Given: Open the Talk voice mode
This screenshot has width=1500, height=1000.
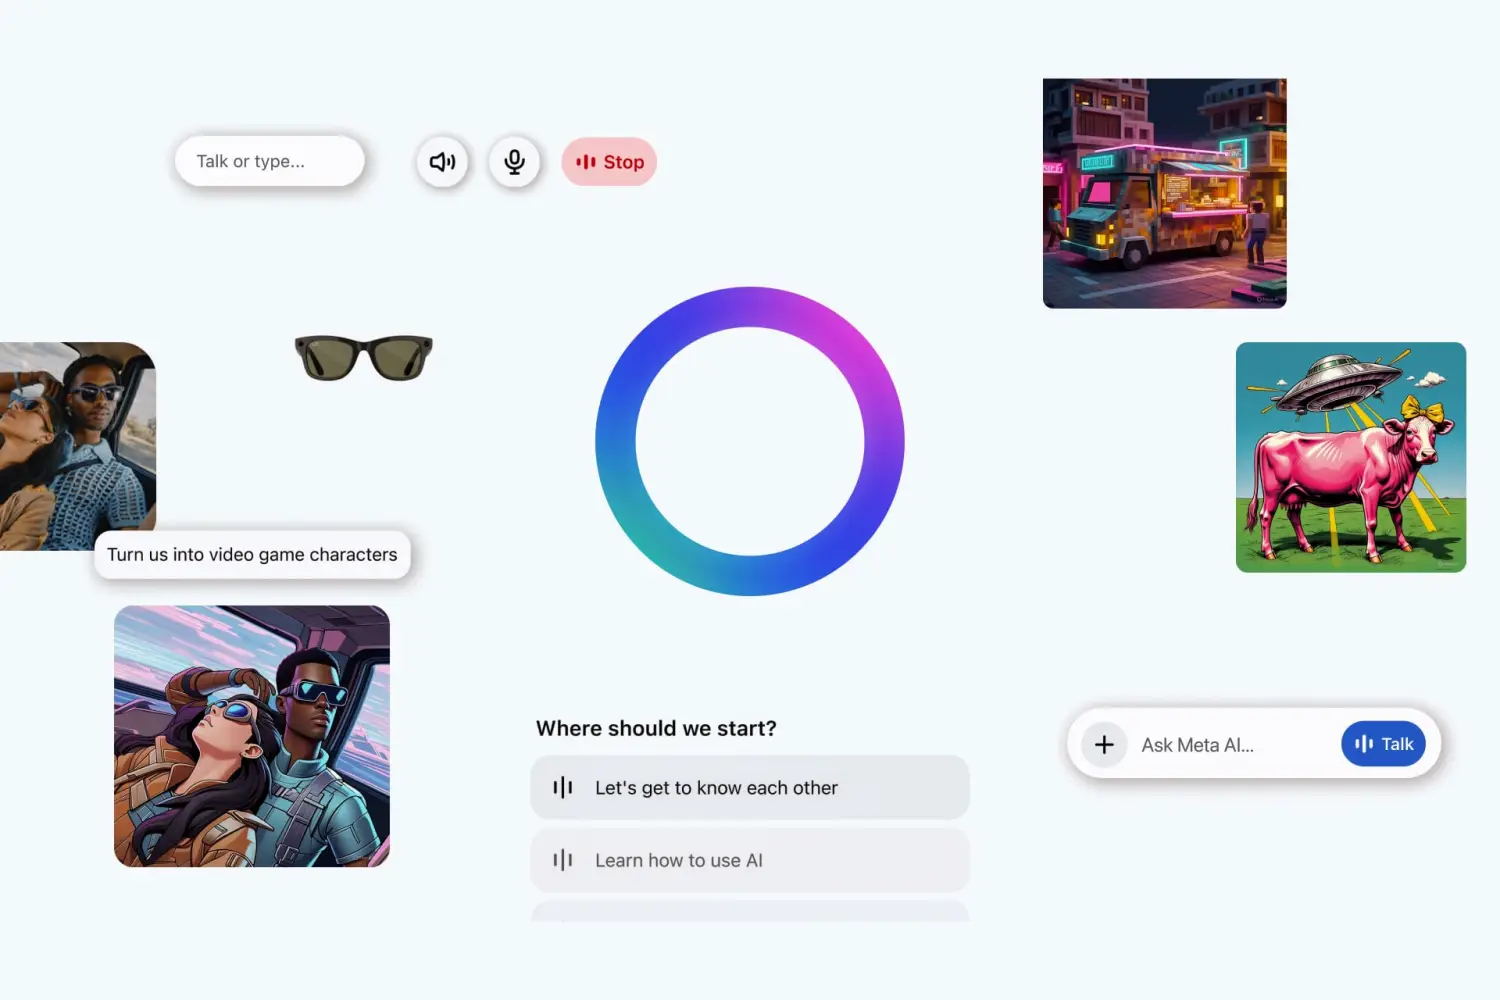Looking at the screenshot, I should click(1384, 744).
